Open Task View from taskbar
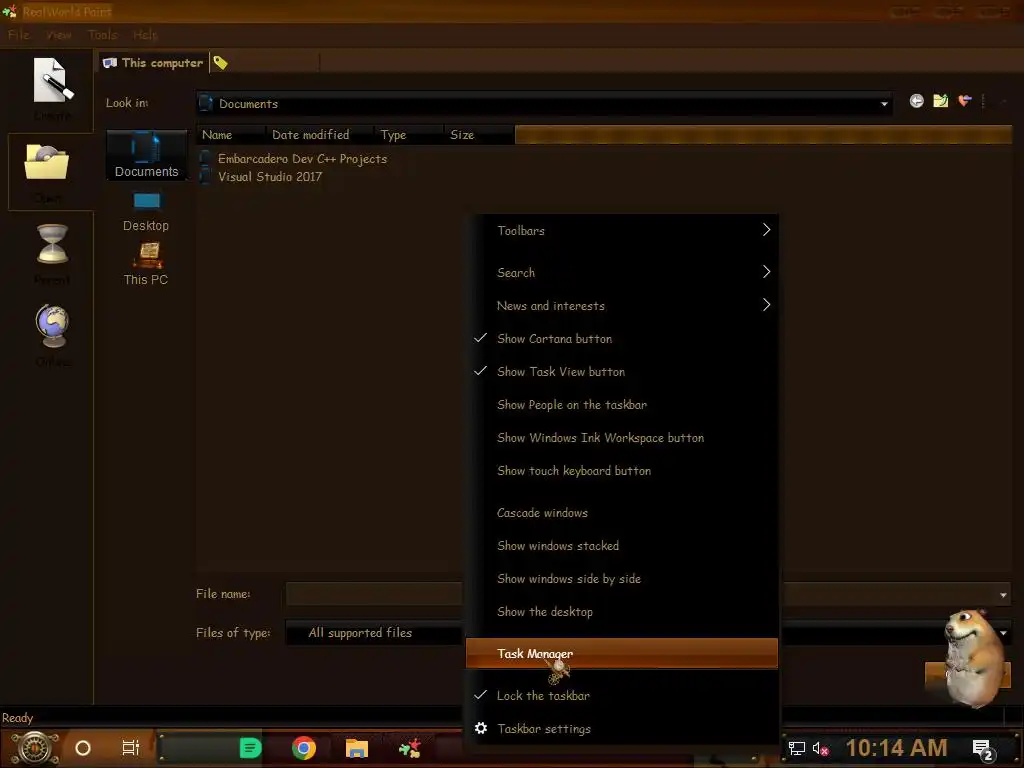 (x=131, y=748)
